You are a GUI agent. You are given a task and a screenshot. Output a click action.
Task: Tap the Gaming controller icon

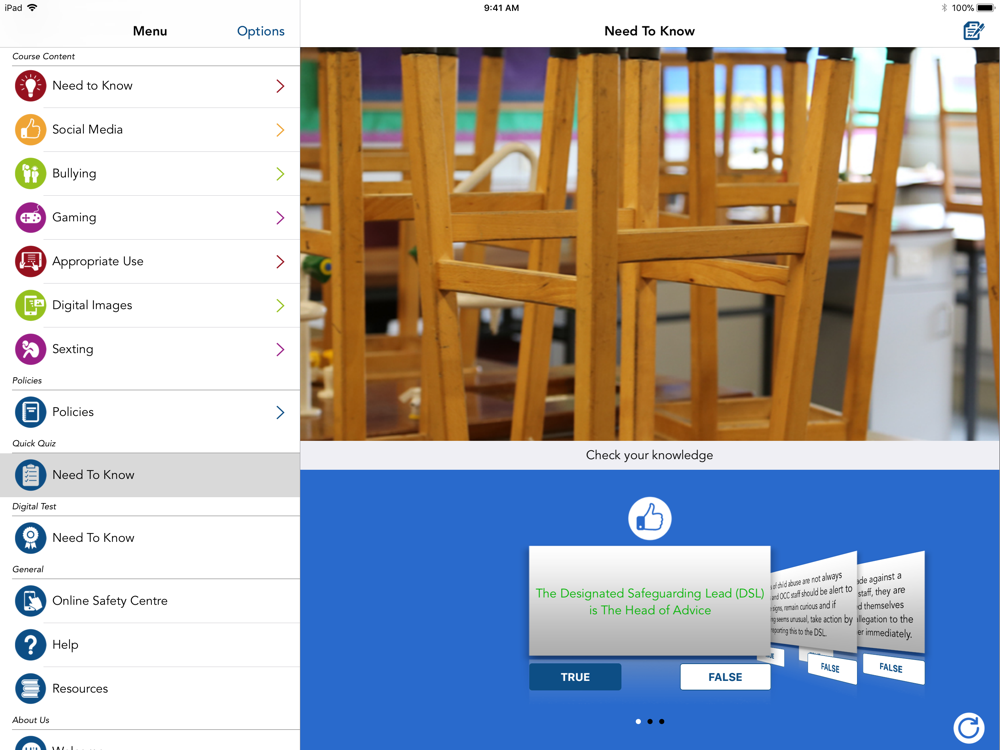pyautogui.click(x=31, y=217)
